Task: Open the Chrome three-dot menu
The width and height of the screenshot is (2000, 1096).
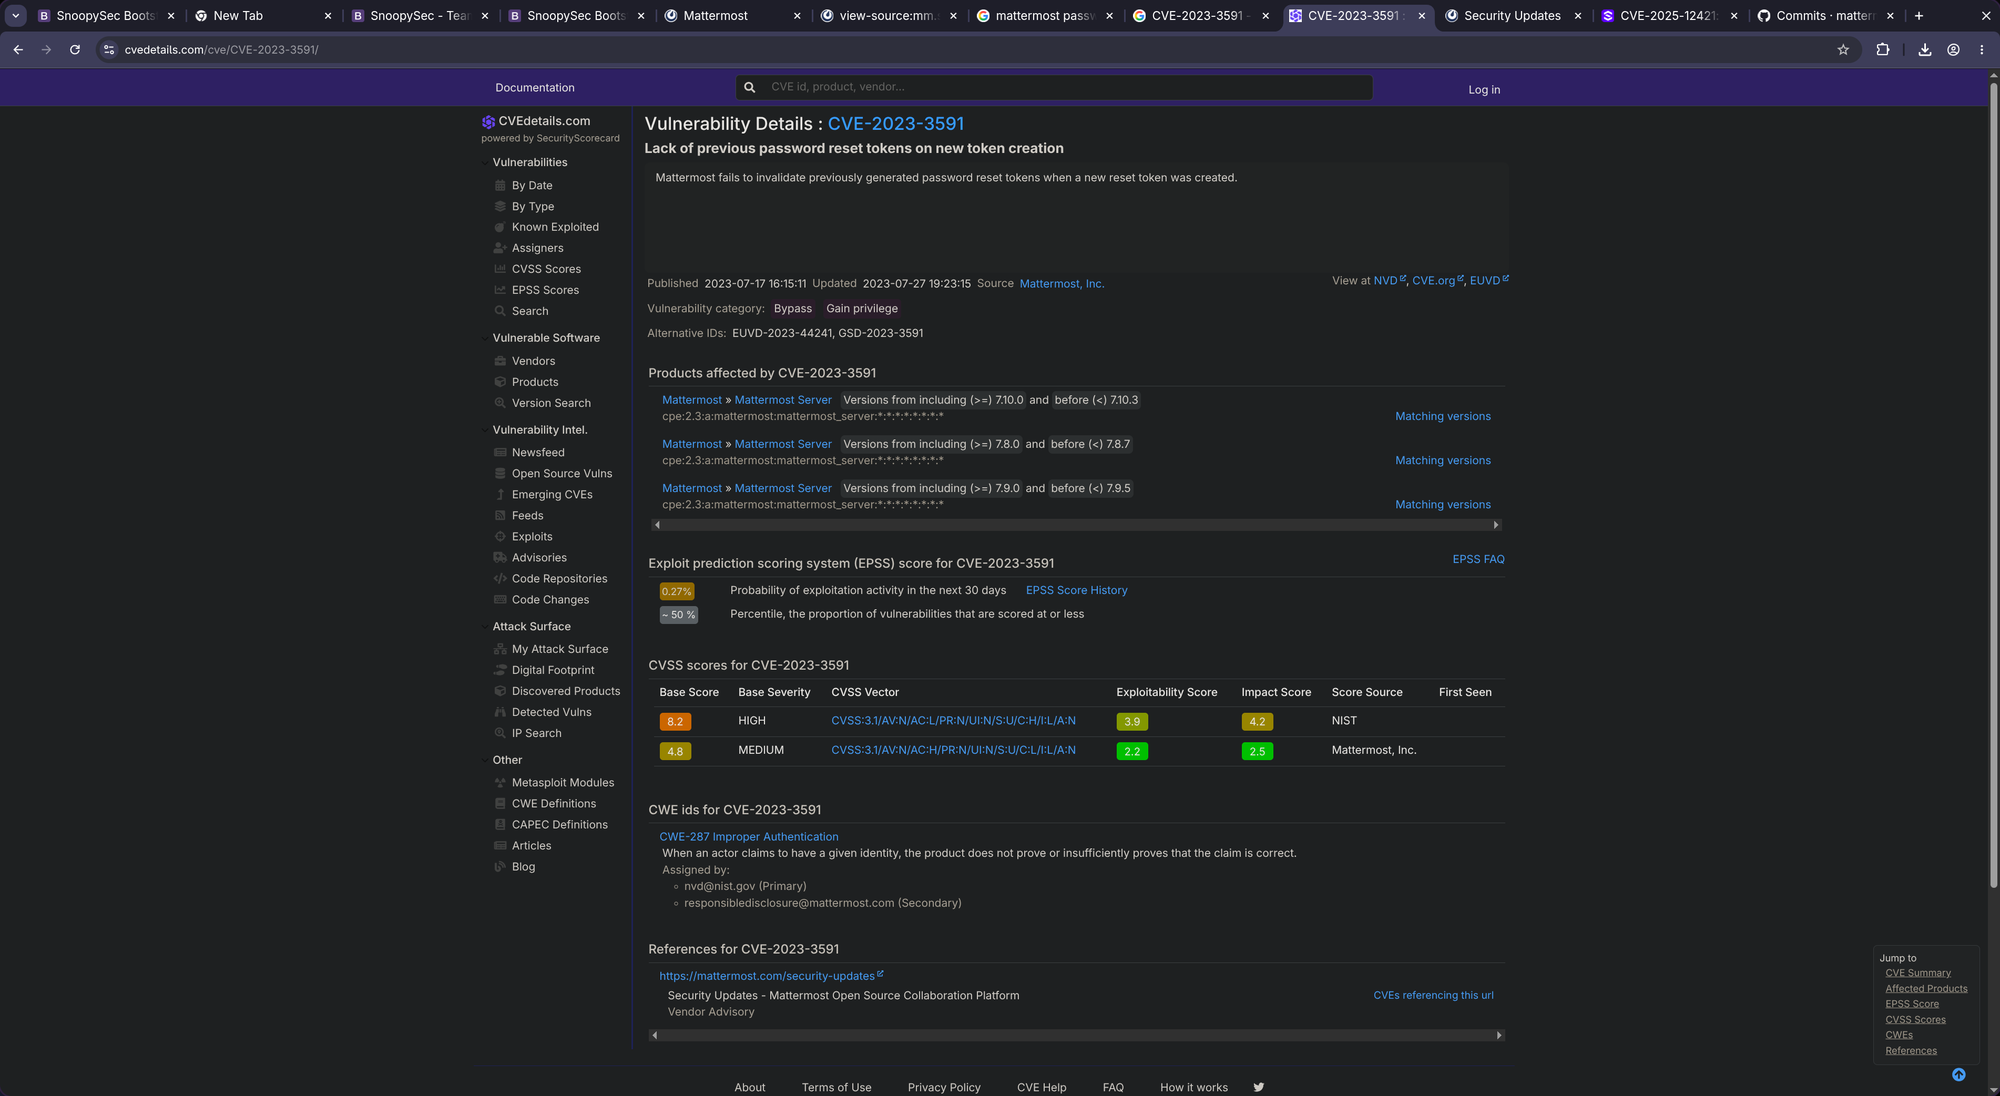Action: pos(1982,49)
